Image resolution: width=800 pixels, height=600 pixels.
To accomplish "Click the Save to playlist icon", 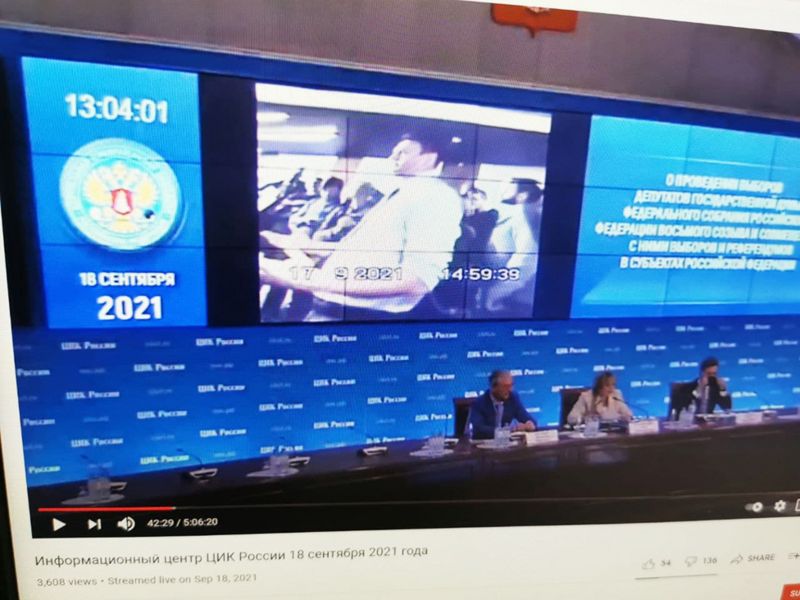I will tap(794, 556).
